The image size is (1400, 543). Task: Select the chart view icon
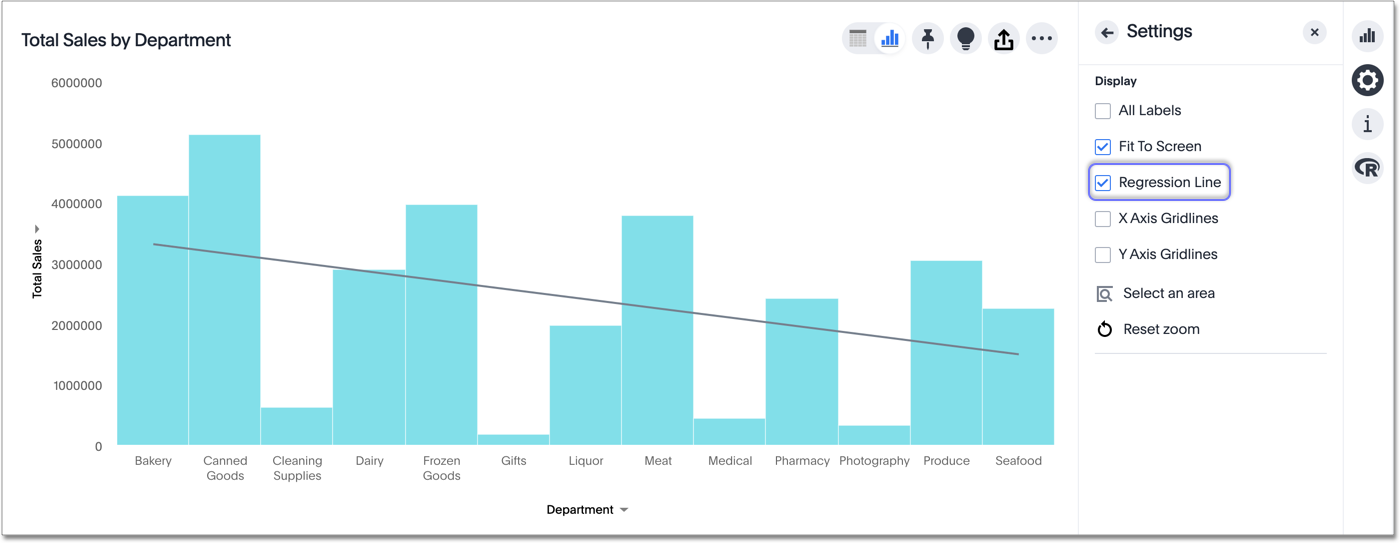[889, 39]
